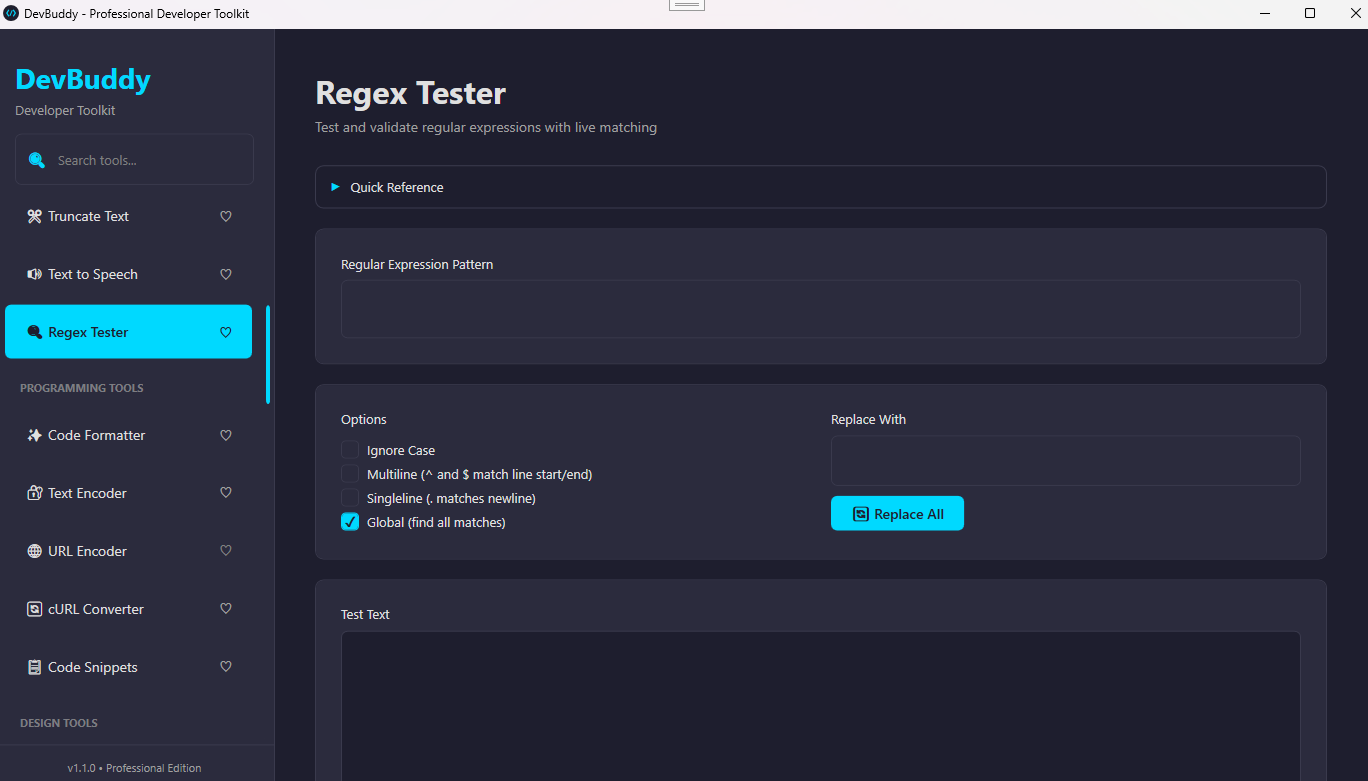This screenshot has width=1368, height=781.
Task: Click inside the Replace With field
Action: pyautogui.click(x=1063, y=460)
